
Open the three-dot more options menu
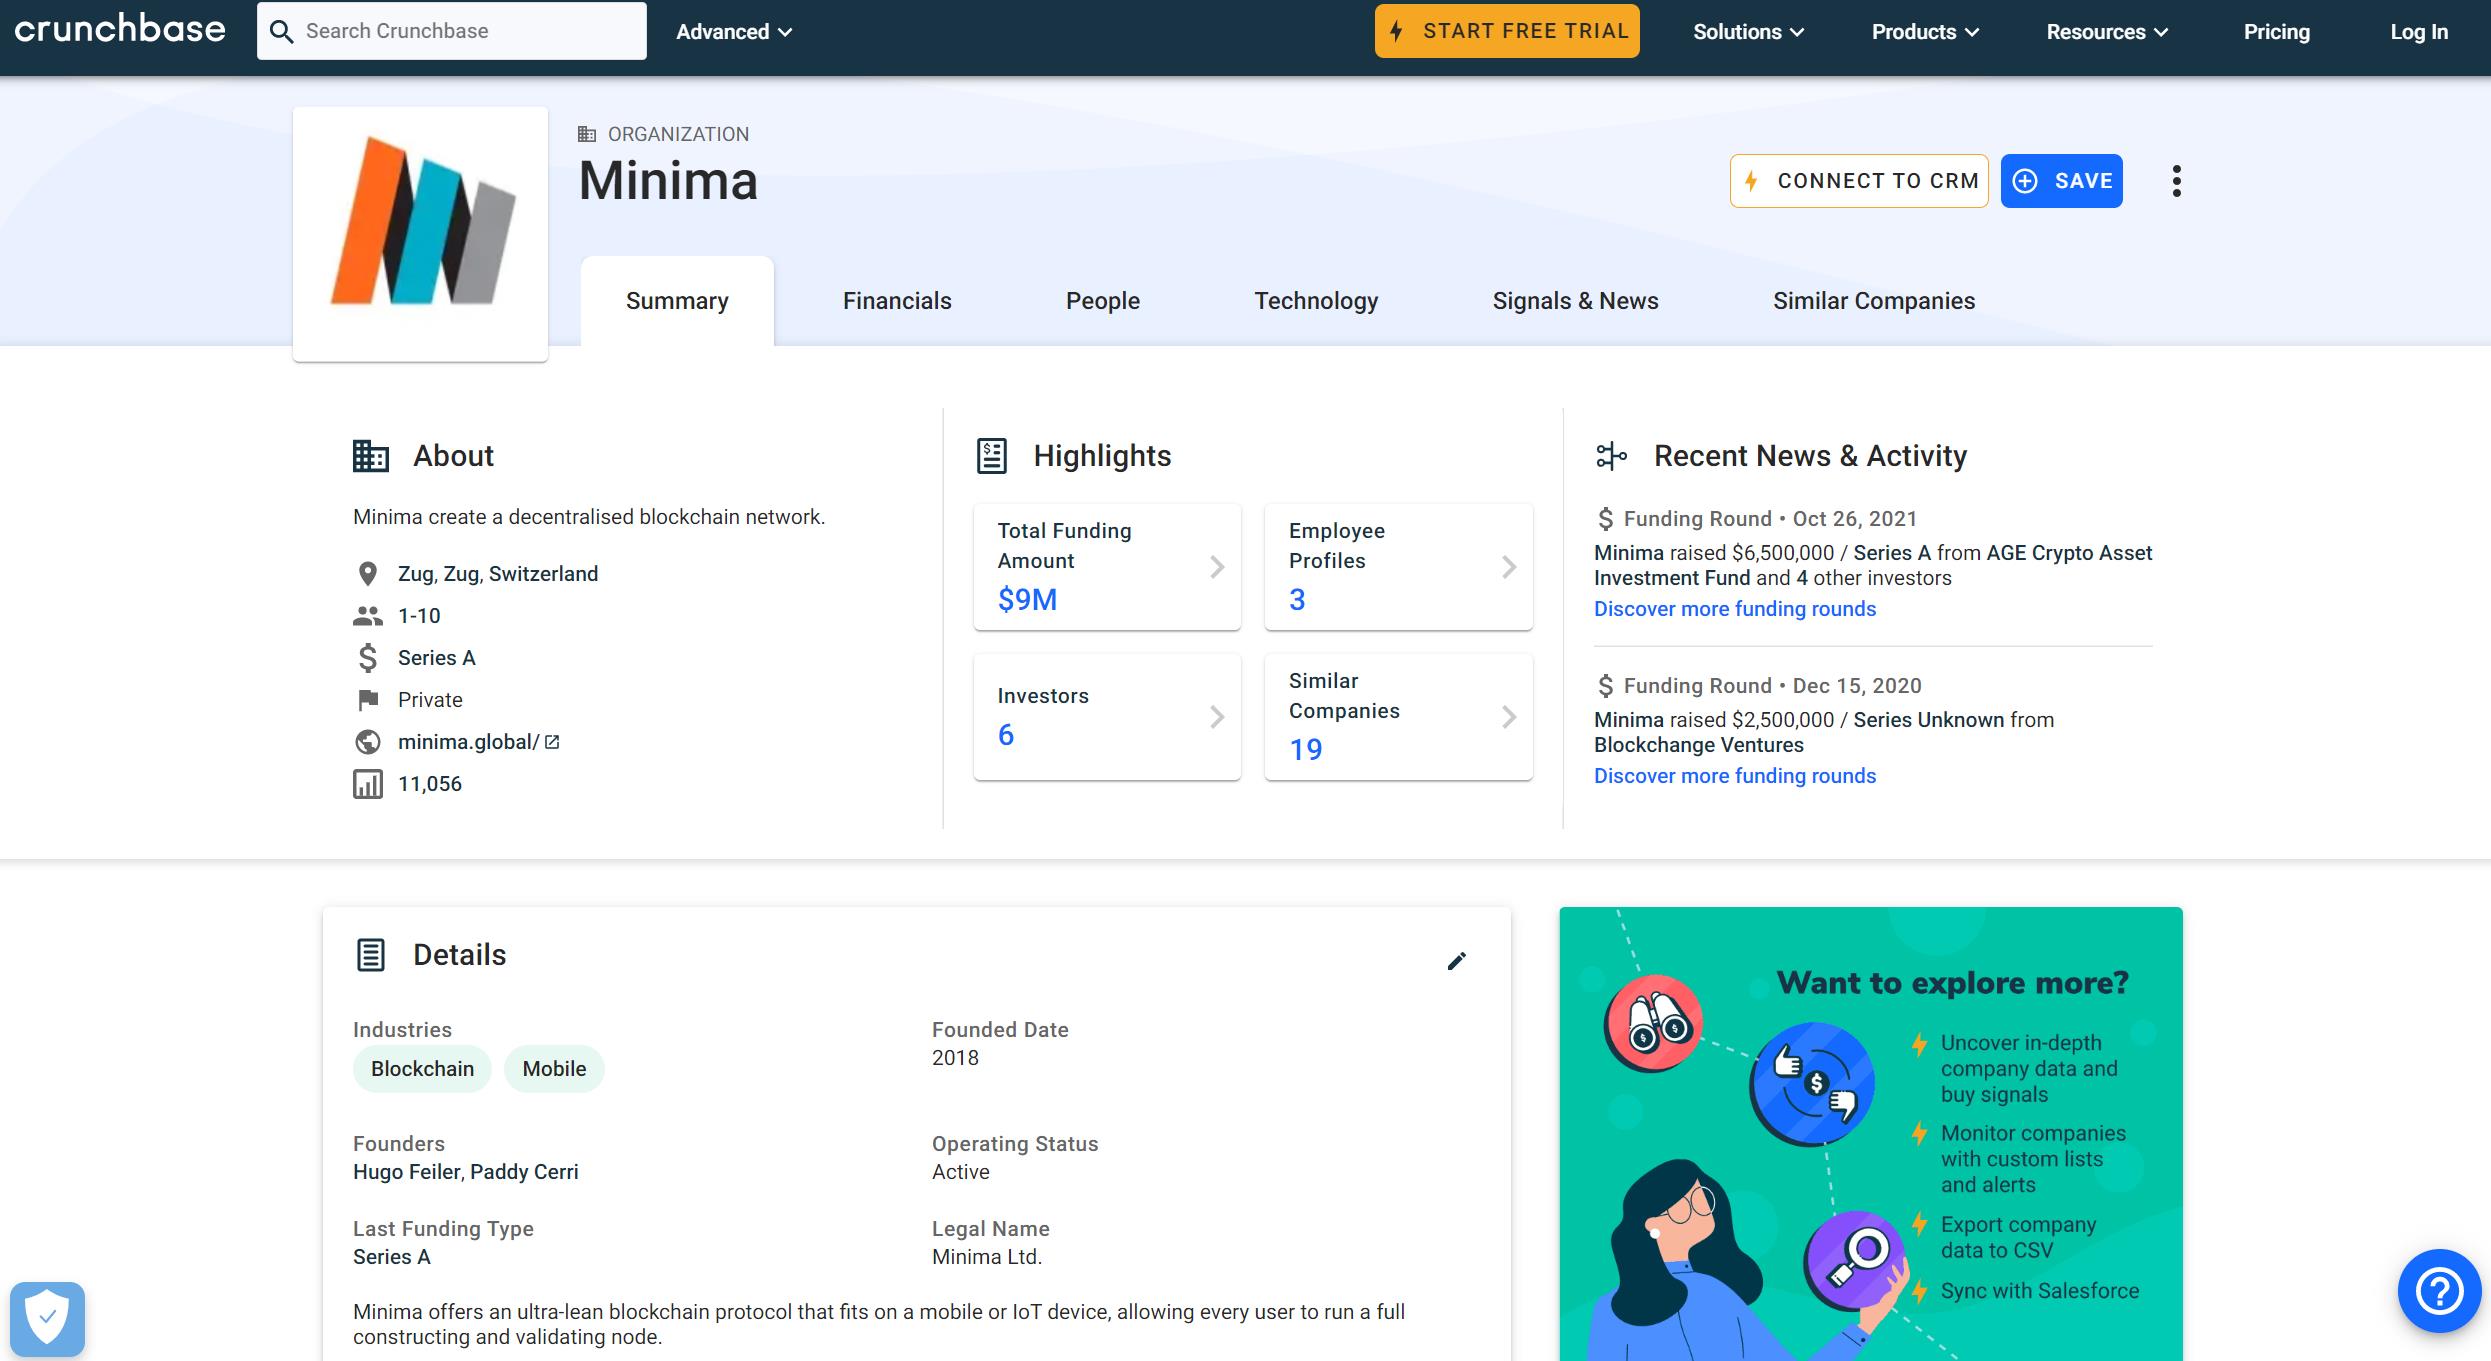pyautogui.click(x=2176, y=181)
